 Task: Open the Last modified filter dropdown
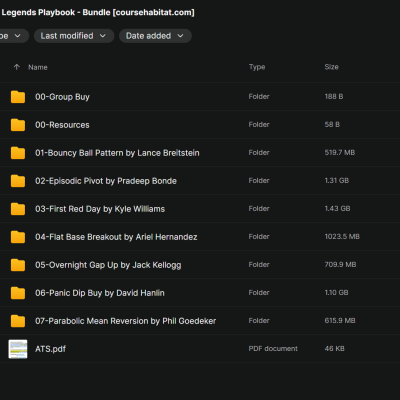(74, 36)
